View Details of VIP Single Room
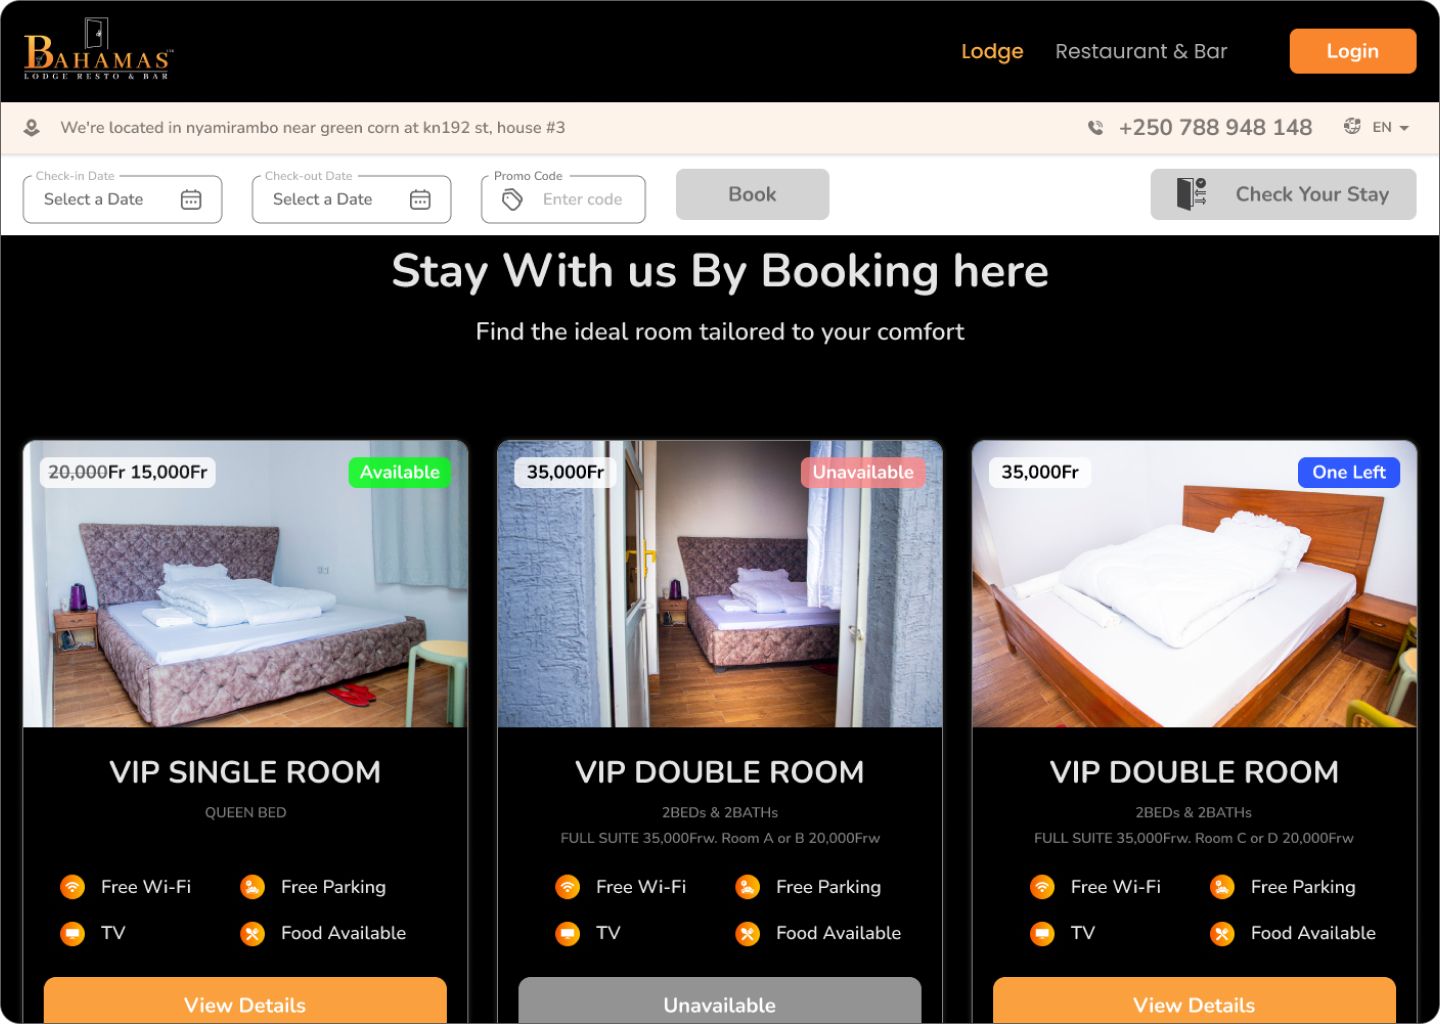Screen dimensions: 1440x1024 [x=245, y=1001]
